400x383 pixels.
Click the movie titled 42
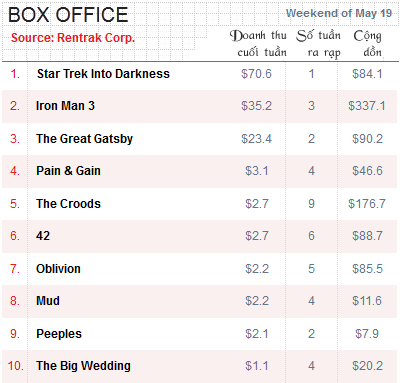[x=43, y=236]
